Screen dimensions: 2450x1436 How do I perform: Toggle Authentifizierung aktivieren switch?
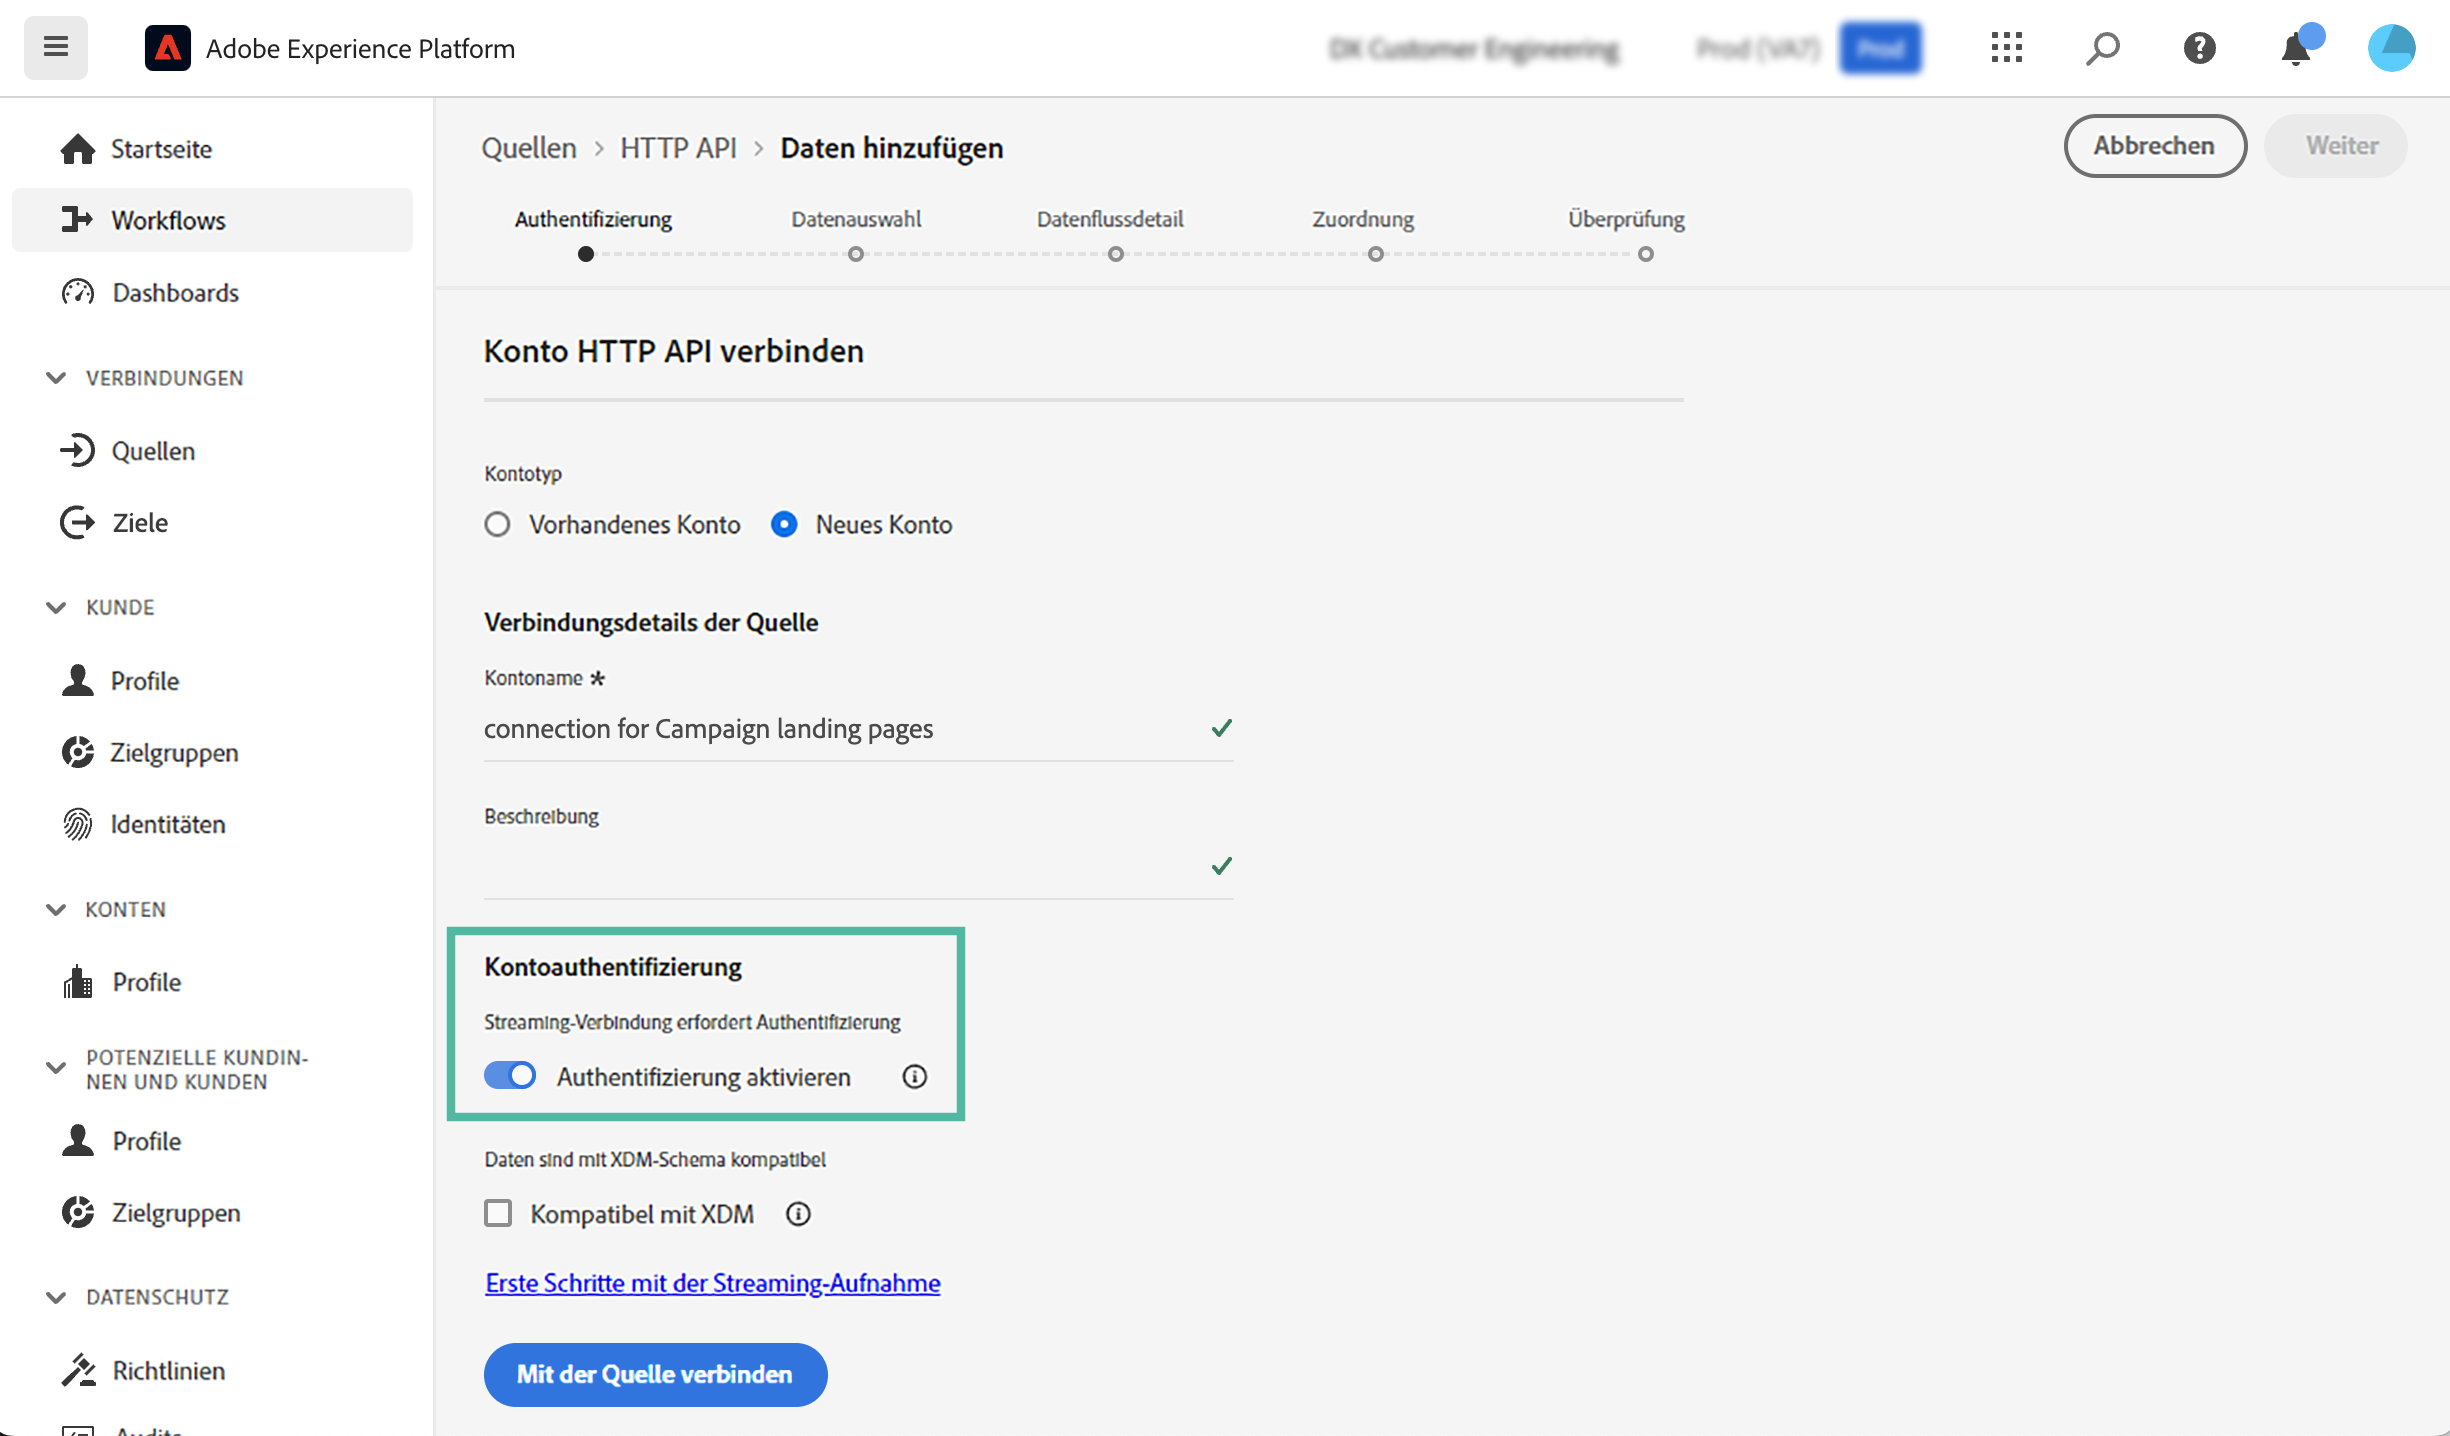[x=510, y=1076]
